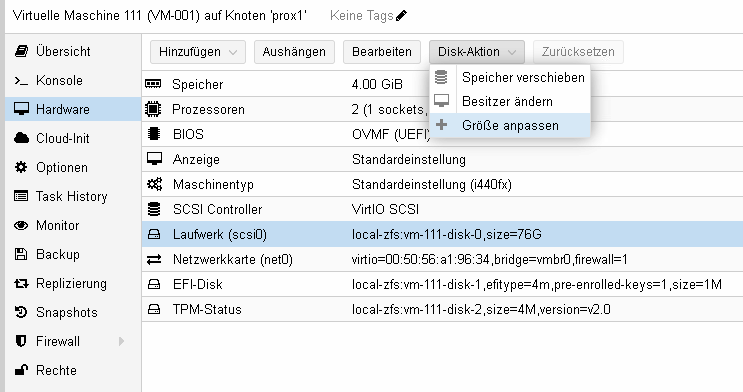Click the Netzwerkkarte arrows icon
Screen dimensions: 743x392
(154, 259)
